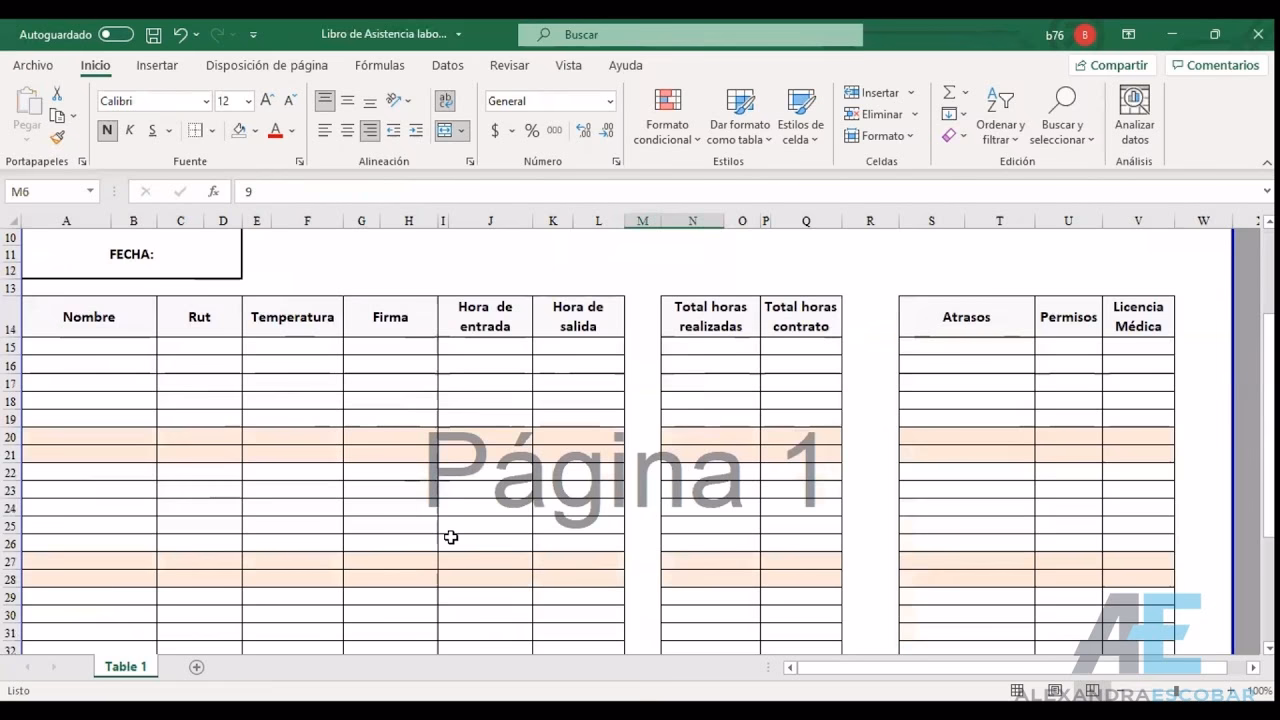
Task: Open the font size dropdown
Action: click(248, 101)
